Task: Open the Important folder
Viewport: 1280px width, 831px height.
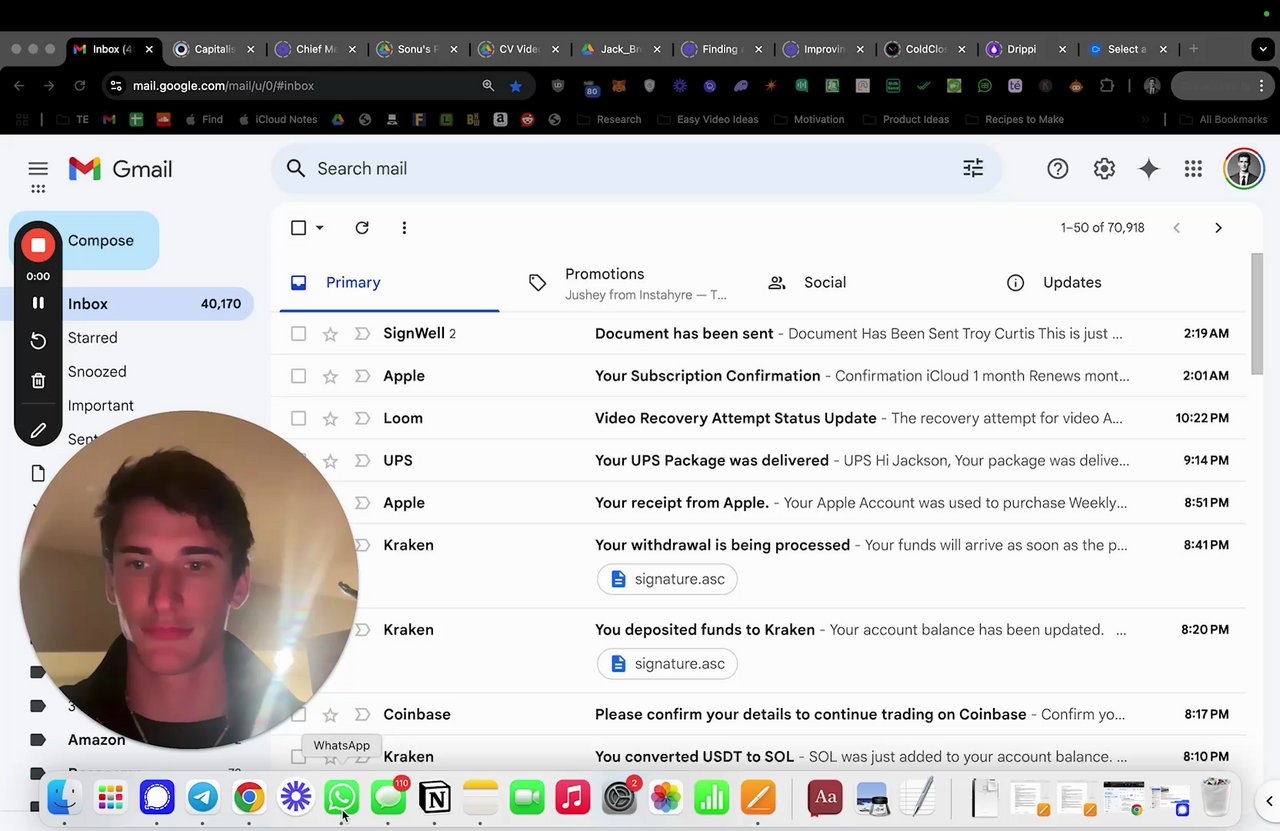Action: [100, 406]
